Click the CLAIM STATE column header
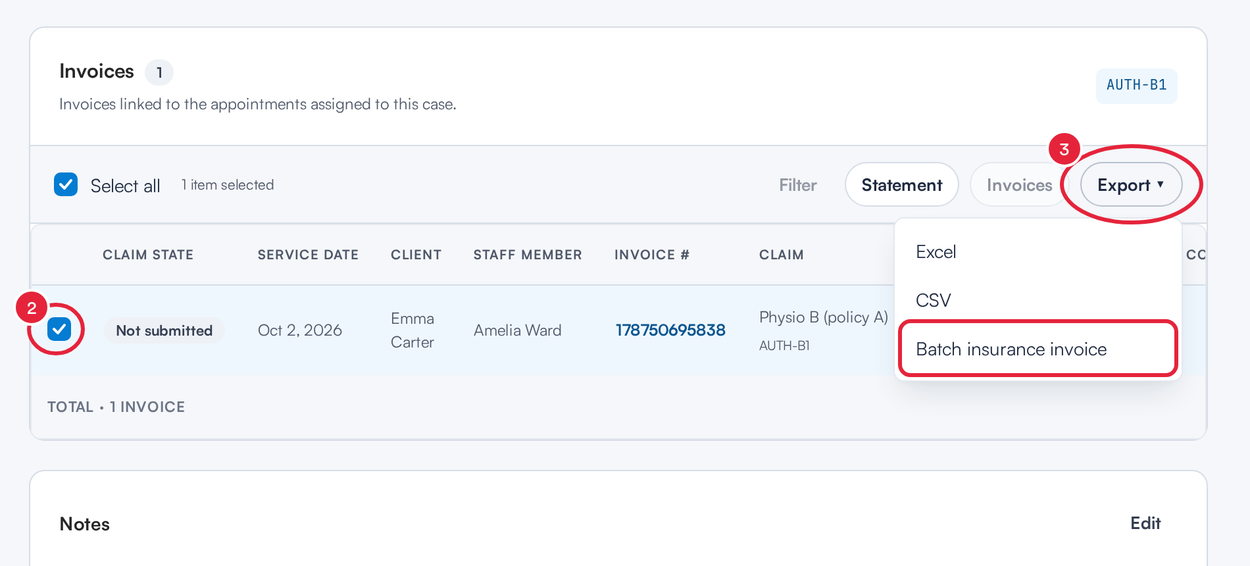Viewport: 1250px width, 566px height. [148, 255]
